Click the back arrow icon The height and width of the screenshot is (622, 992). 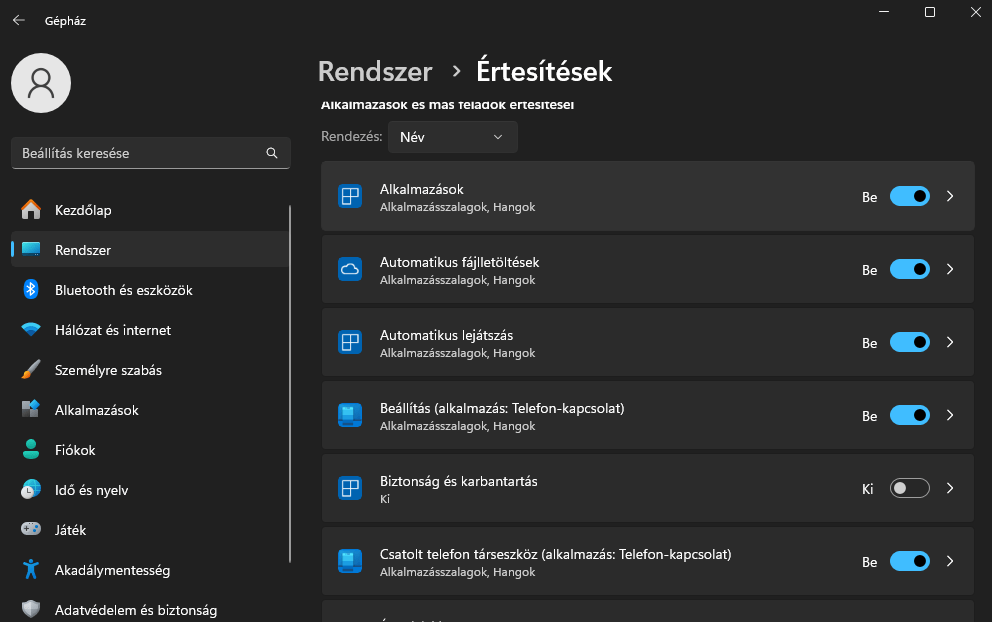point(19,20)
